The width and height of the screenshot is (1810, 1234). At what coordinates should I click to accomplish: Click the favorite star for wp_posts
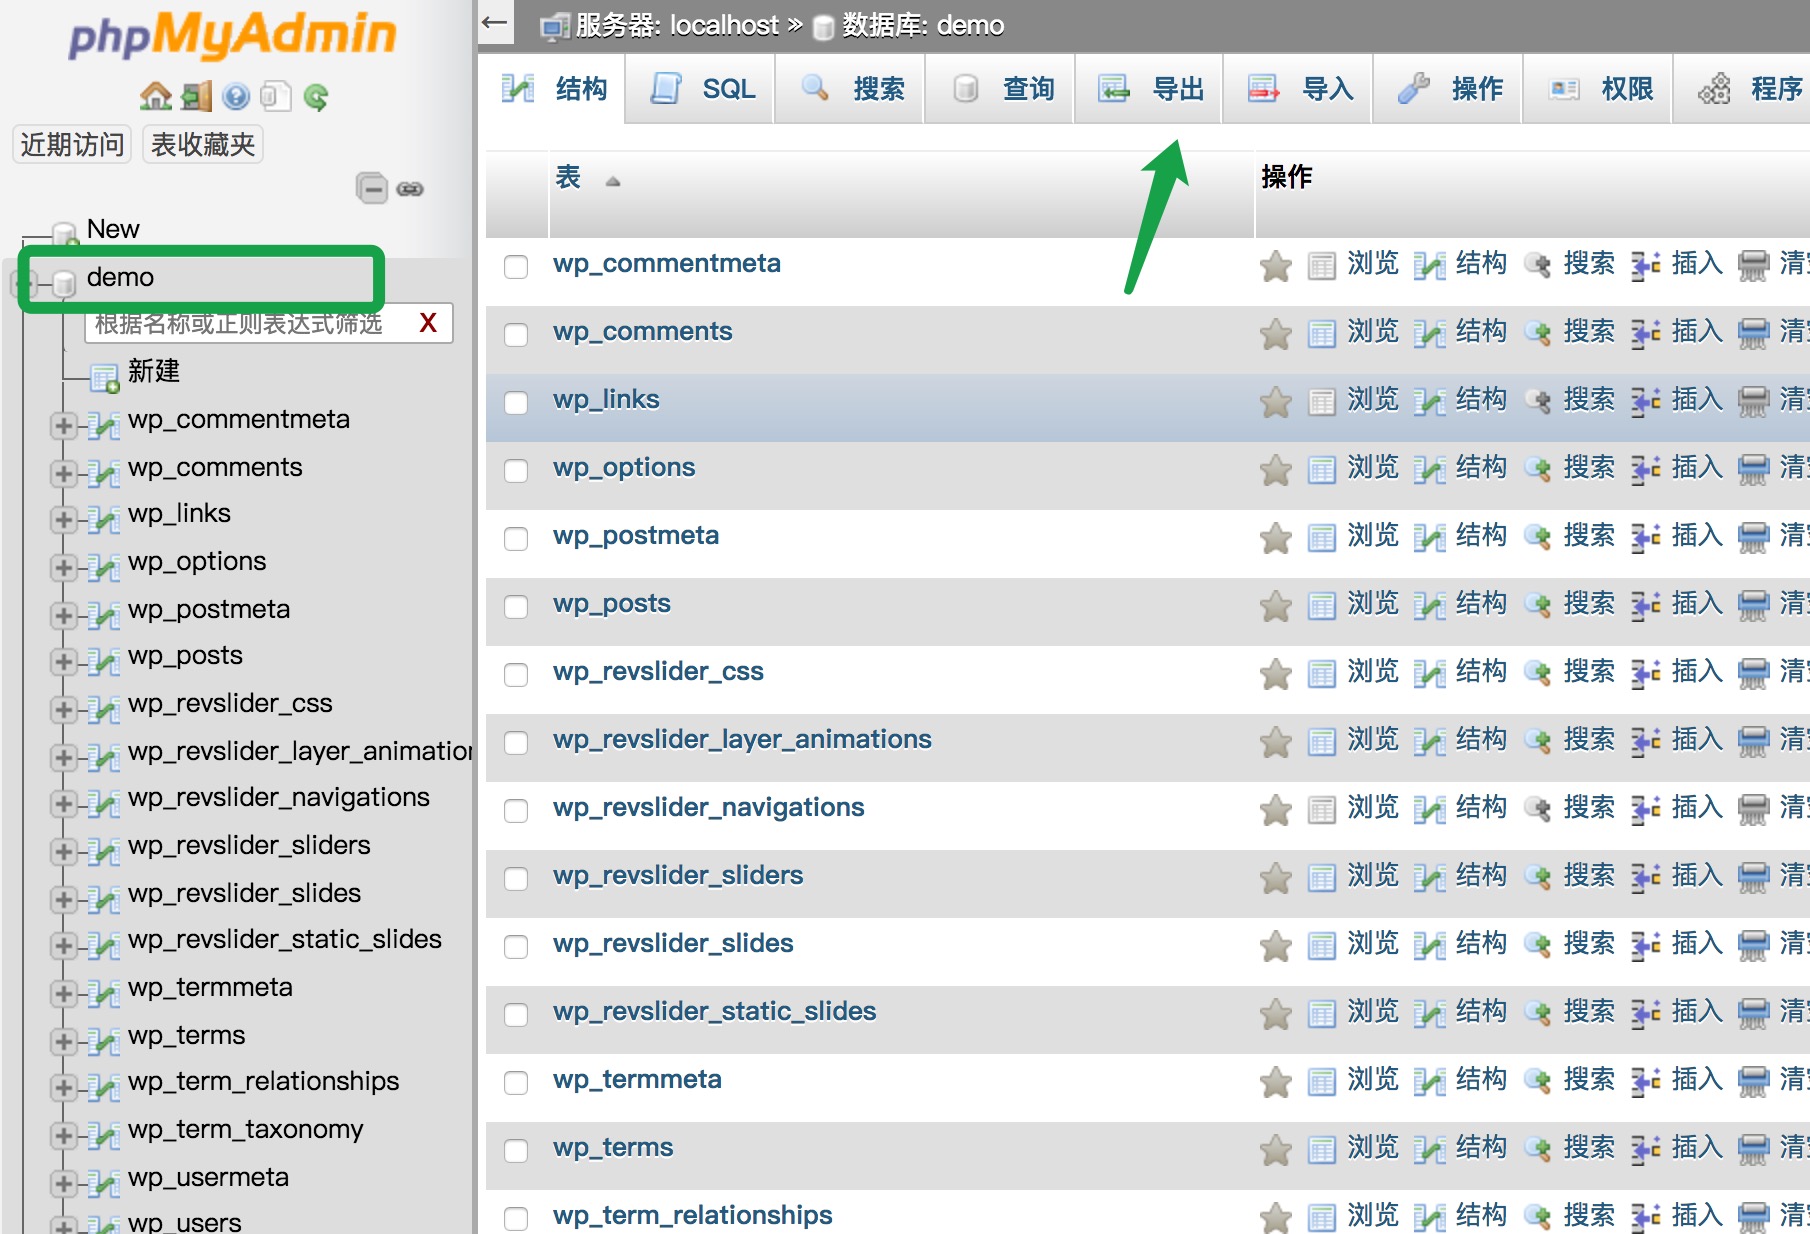1276,606
